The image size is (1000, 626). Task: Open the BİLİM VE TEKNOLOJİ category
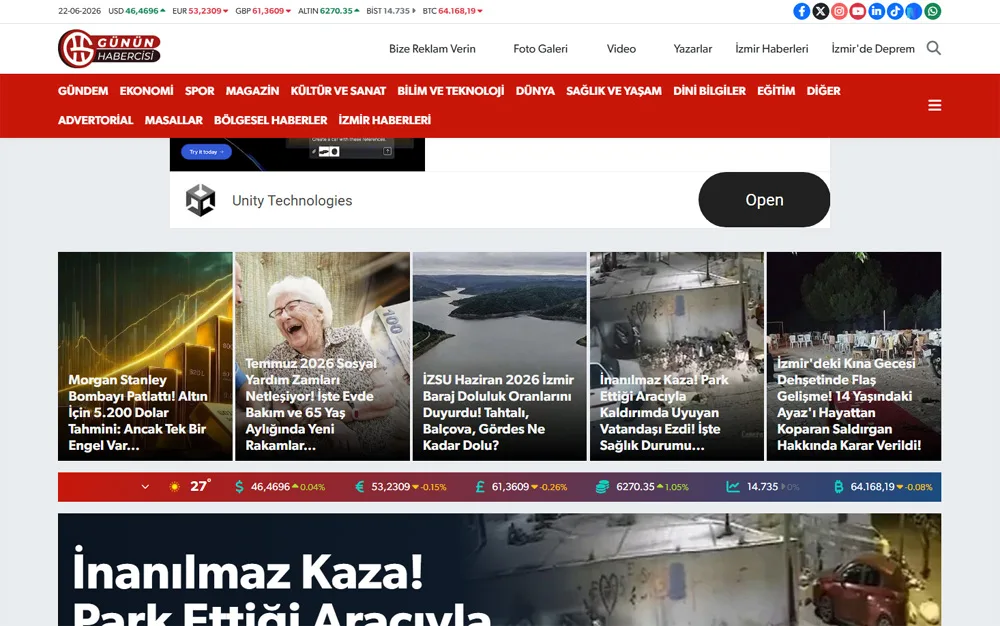click(451, 91)
